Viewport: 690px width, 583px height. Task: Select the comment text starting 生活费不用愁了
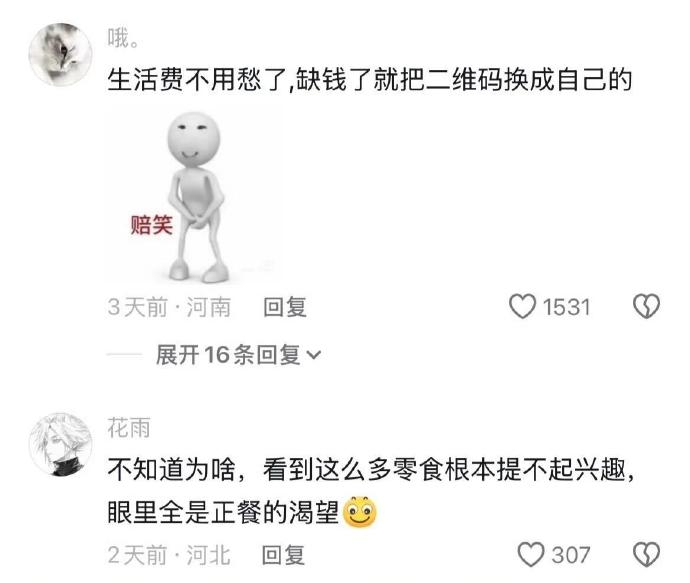point(370,80)
